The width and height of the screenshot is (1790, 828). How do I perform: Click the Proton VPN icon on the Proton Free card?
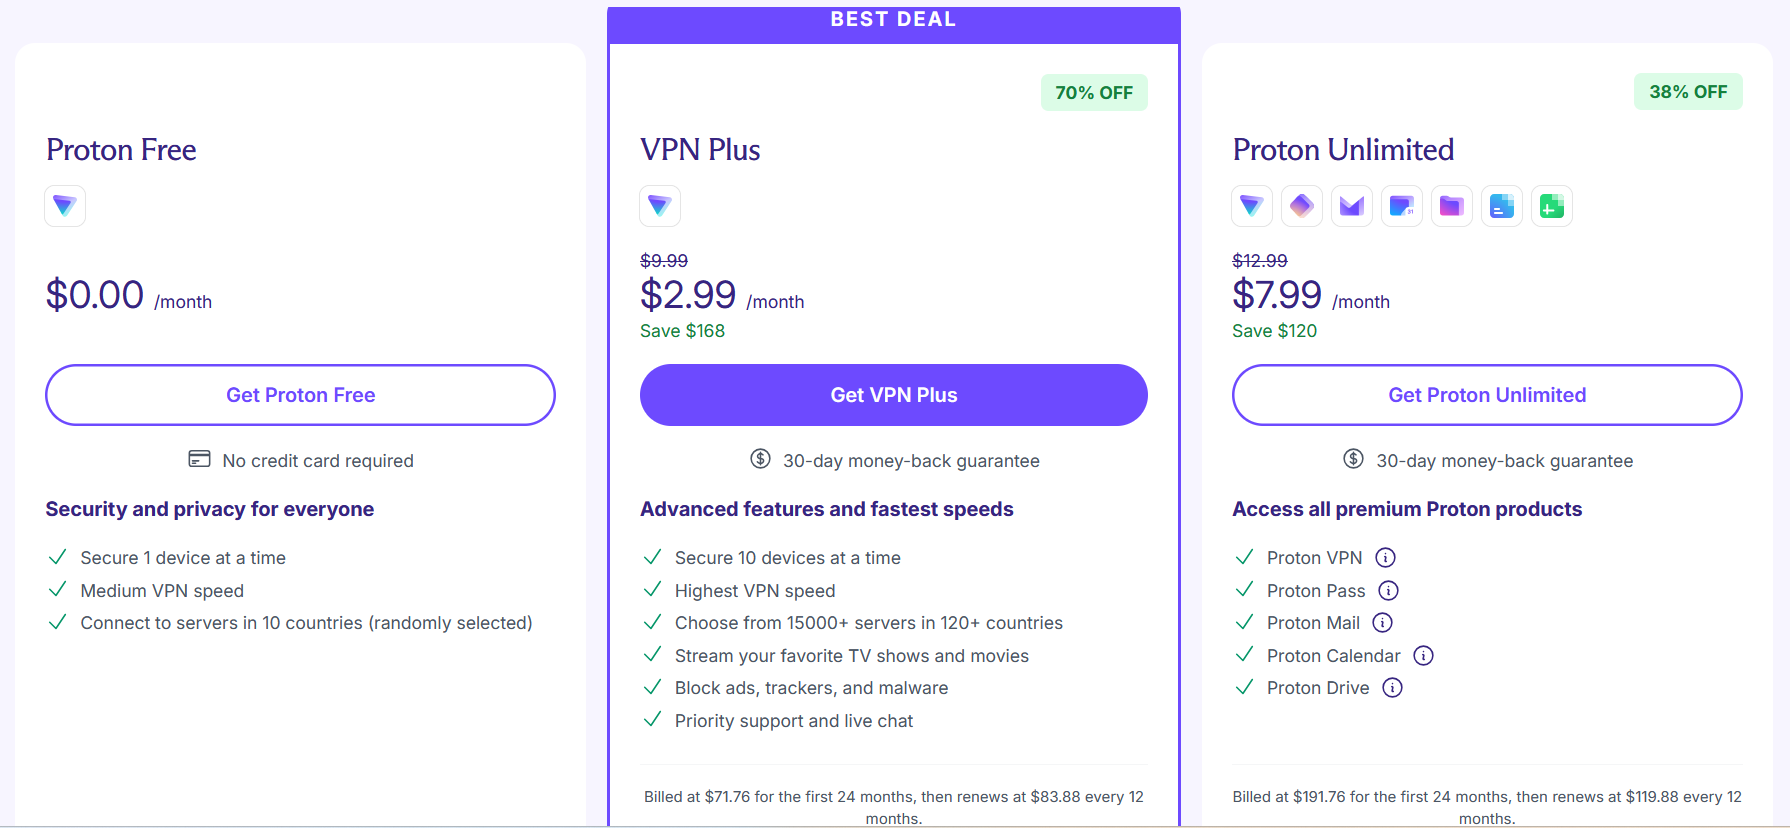64,206
